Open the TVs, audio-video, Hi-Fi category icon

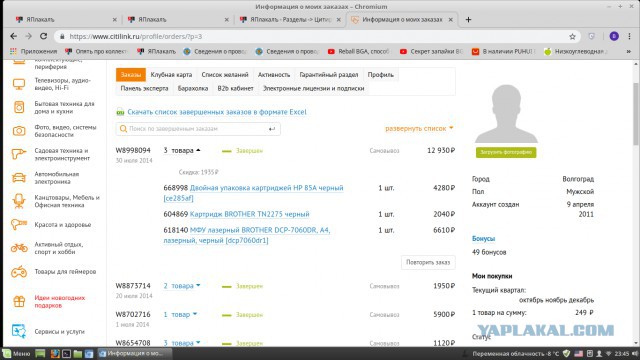pos(19,84)
